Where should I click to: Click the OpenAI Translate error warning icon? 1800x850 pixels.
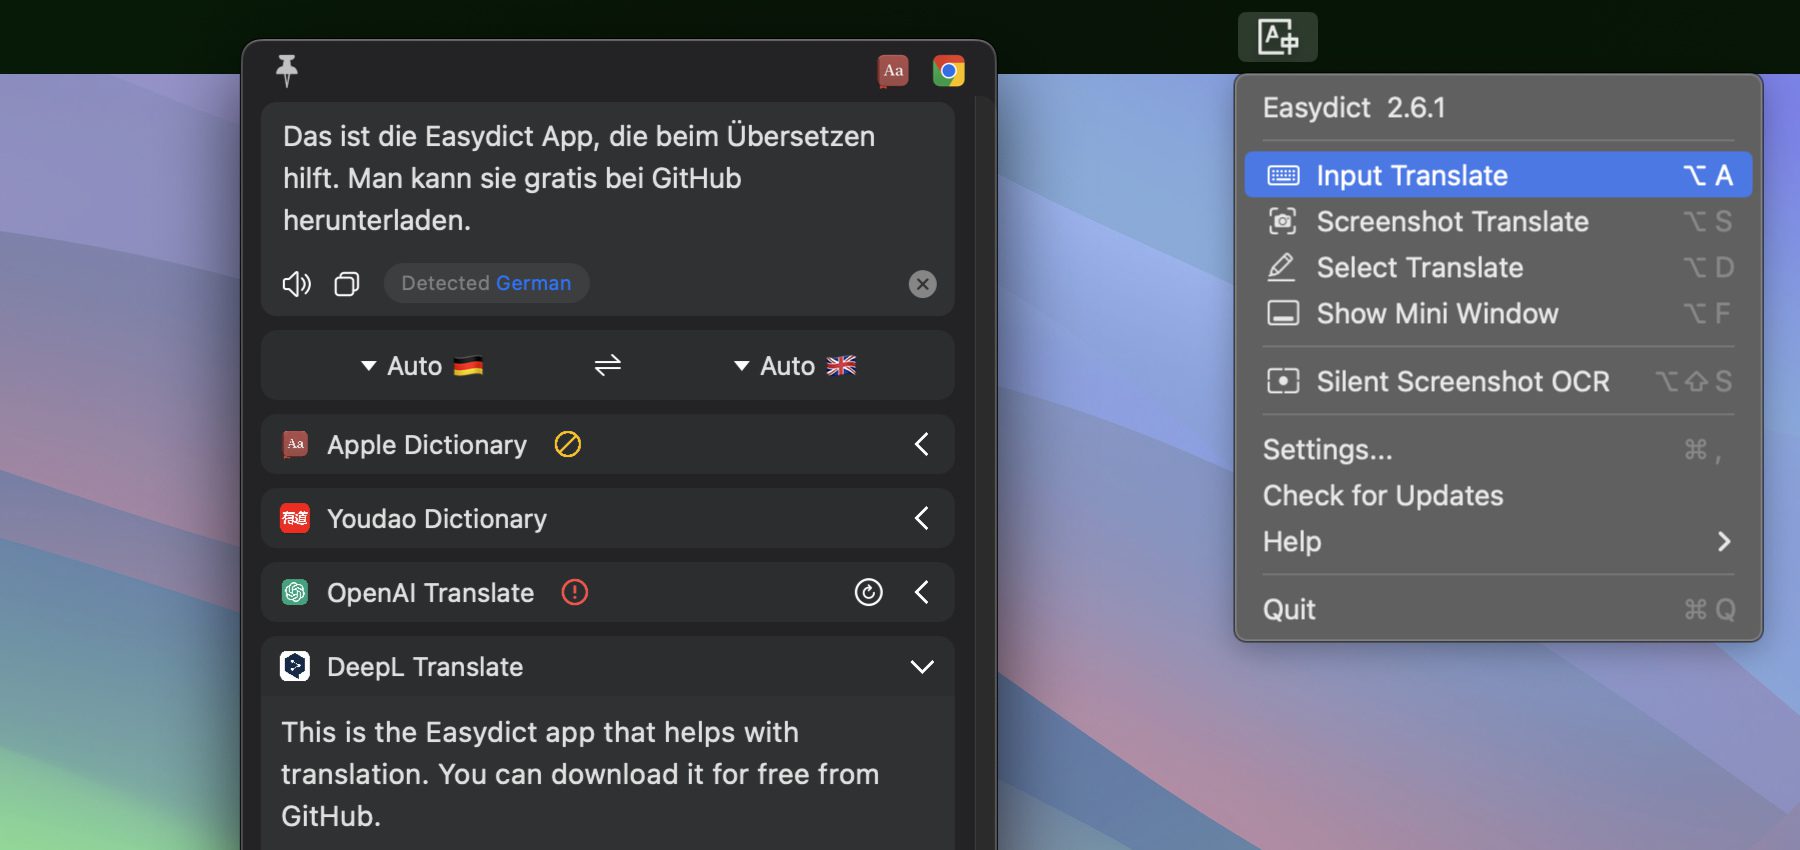(575, 592)
